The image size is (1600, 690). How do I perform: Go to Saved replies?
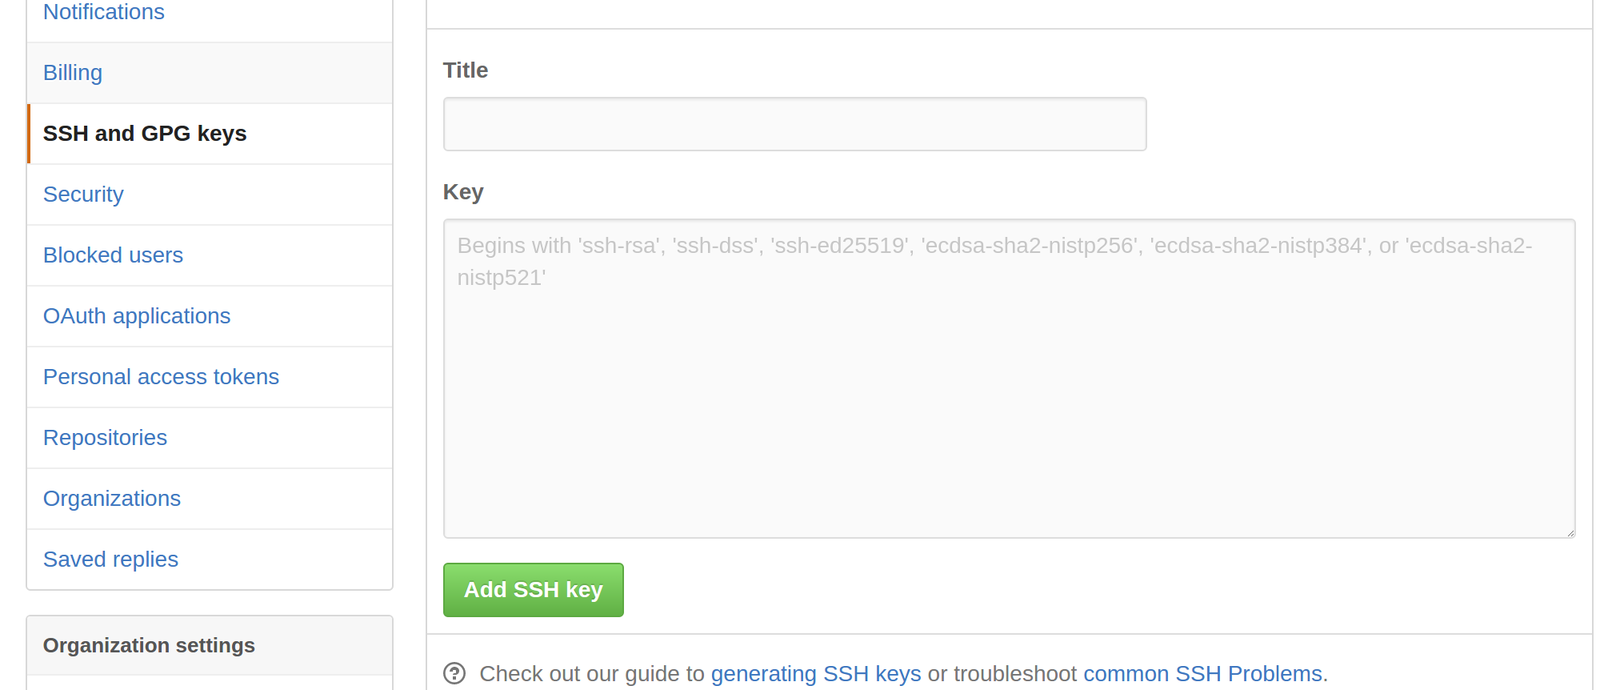(110, 559)
